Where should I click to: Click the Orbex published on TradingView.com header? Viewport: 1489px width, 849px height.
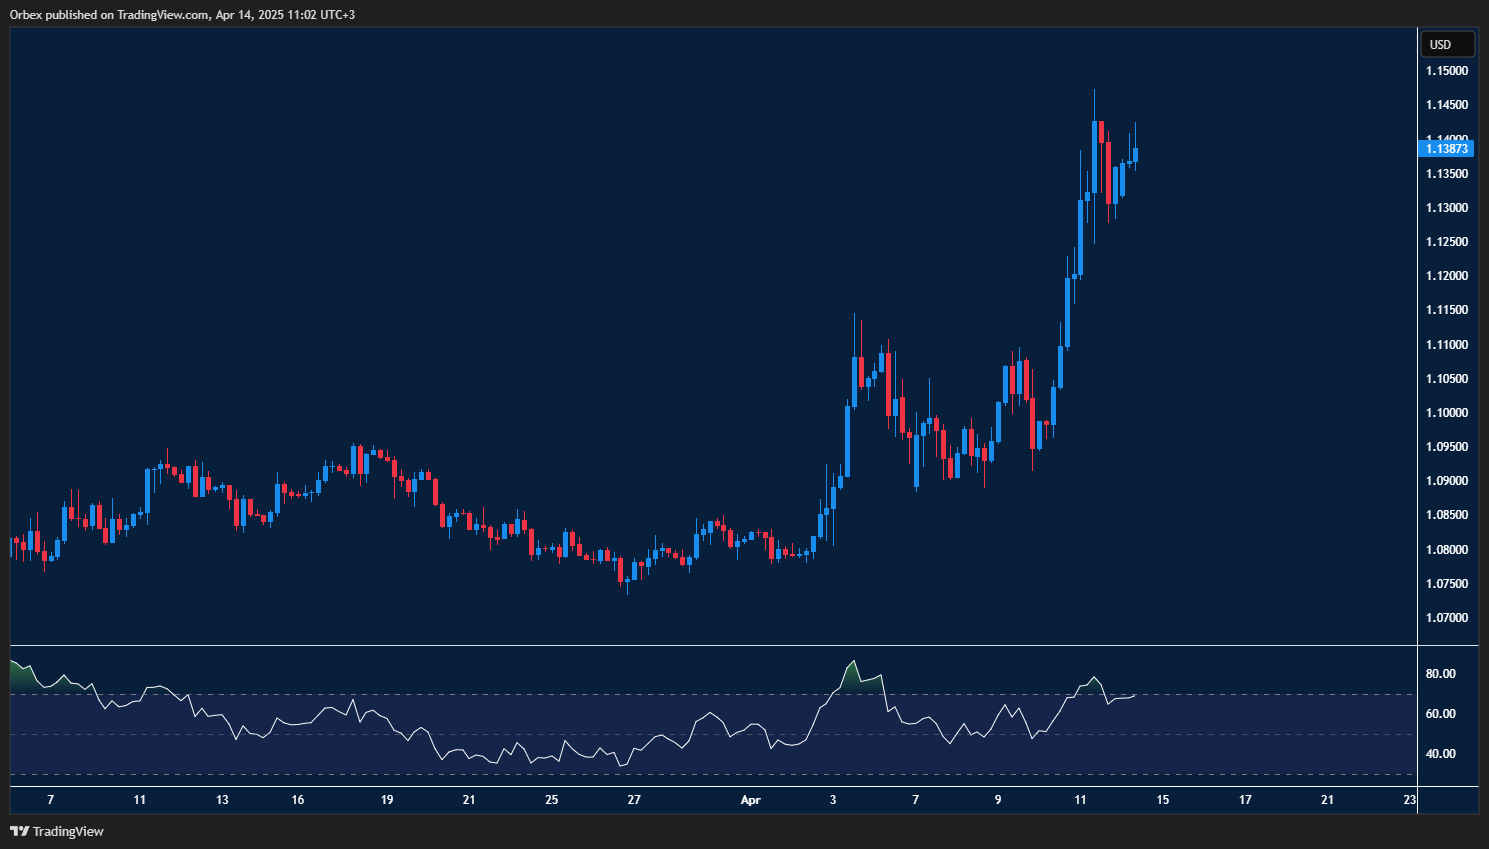[x=182, y=15]
